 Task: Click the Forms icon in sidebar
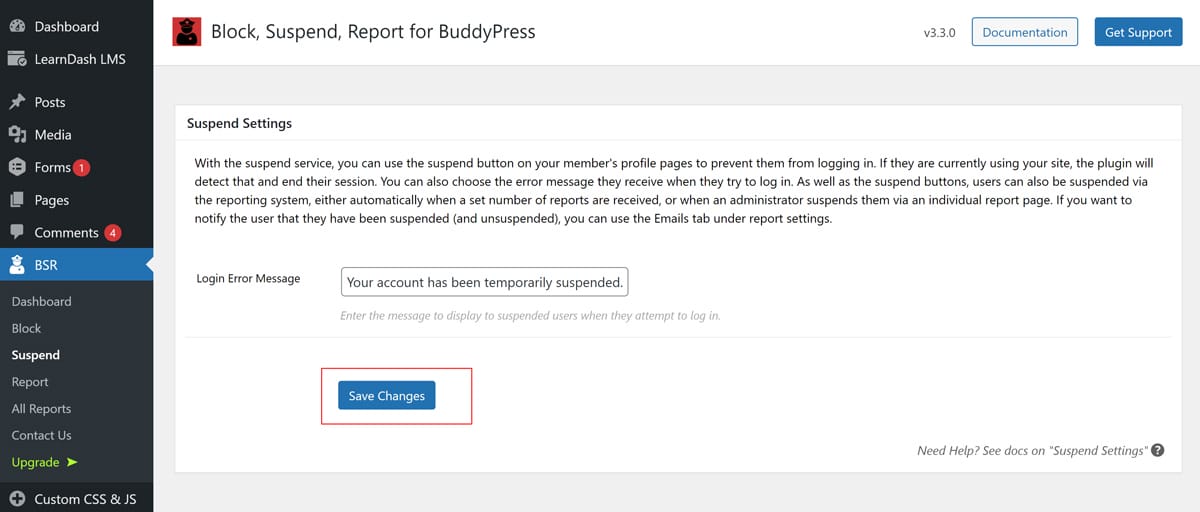pyautogui.click(x=17, y=167)
